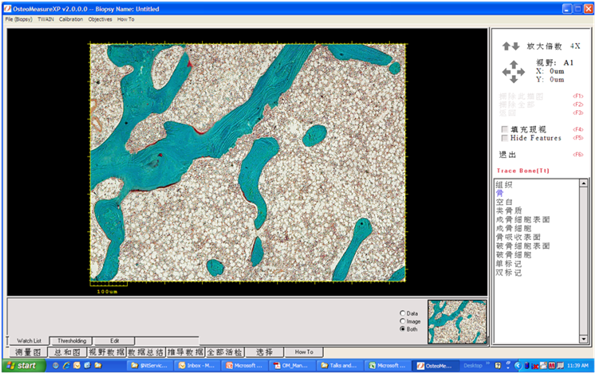Move field of view left with arrow

pos(506,72)
